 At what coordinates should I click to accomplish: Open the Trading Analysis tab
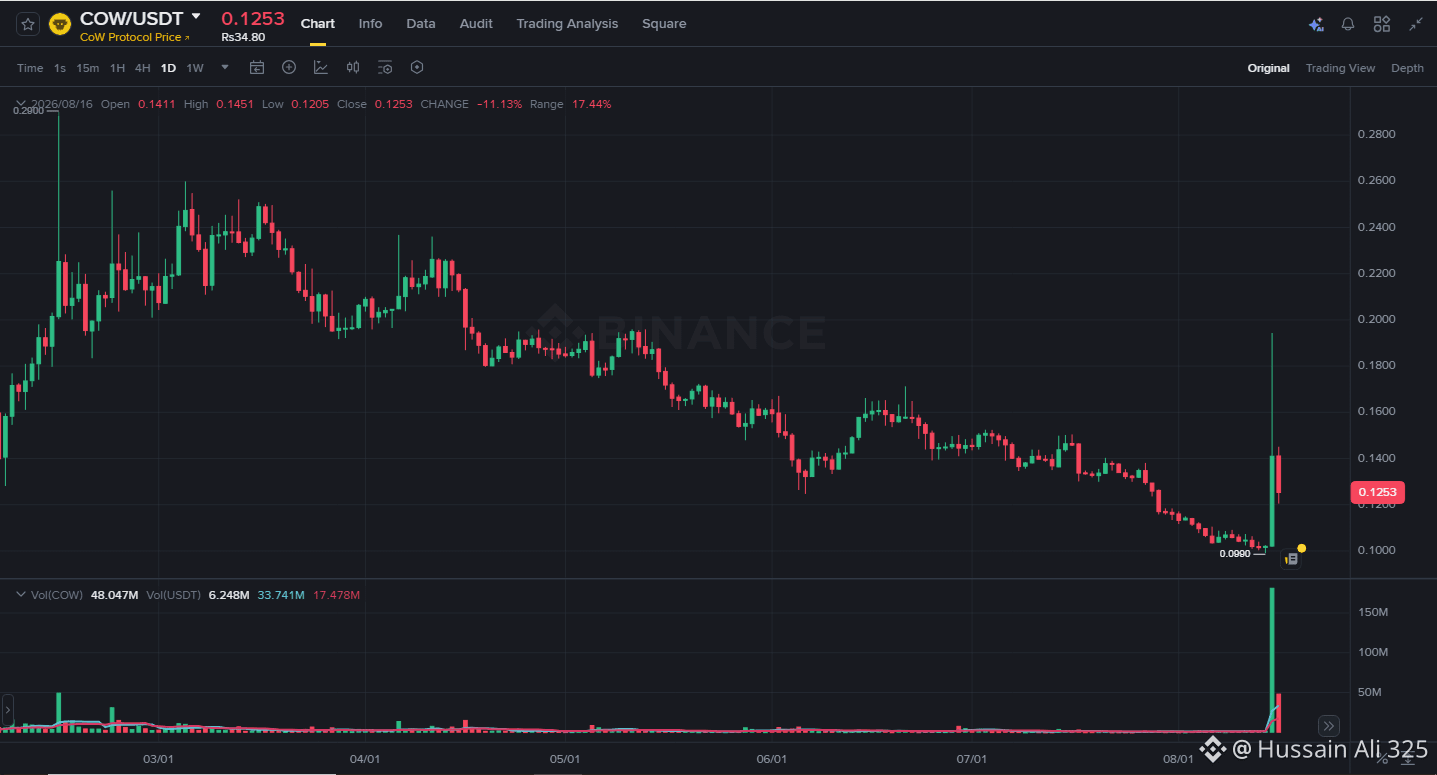coord(567,24)
